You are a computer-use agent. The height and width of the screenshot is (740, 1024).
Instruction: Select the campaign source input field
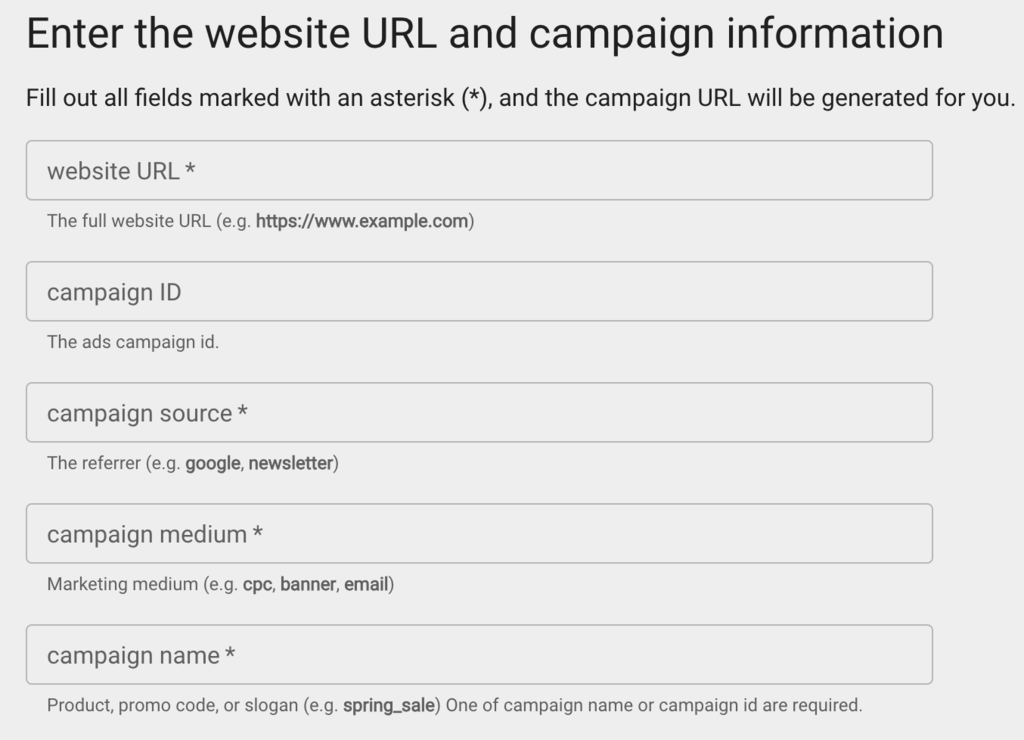click(479, 413)
